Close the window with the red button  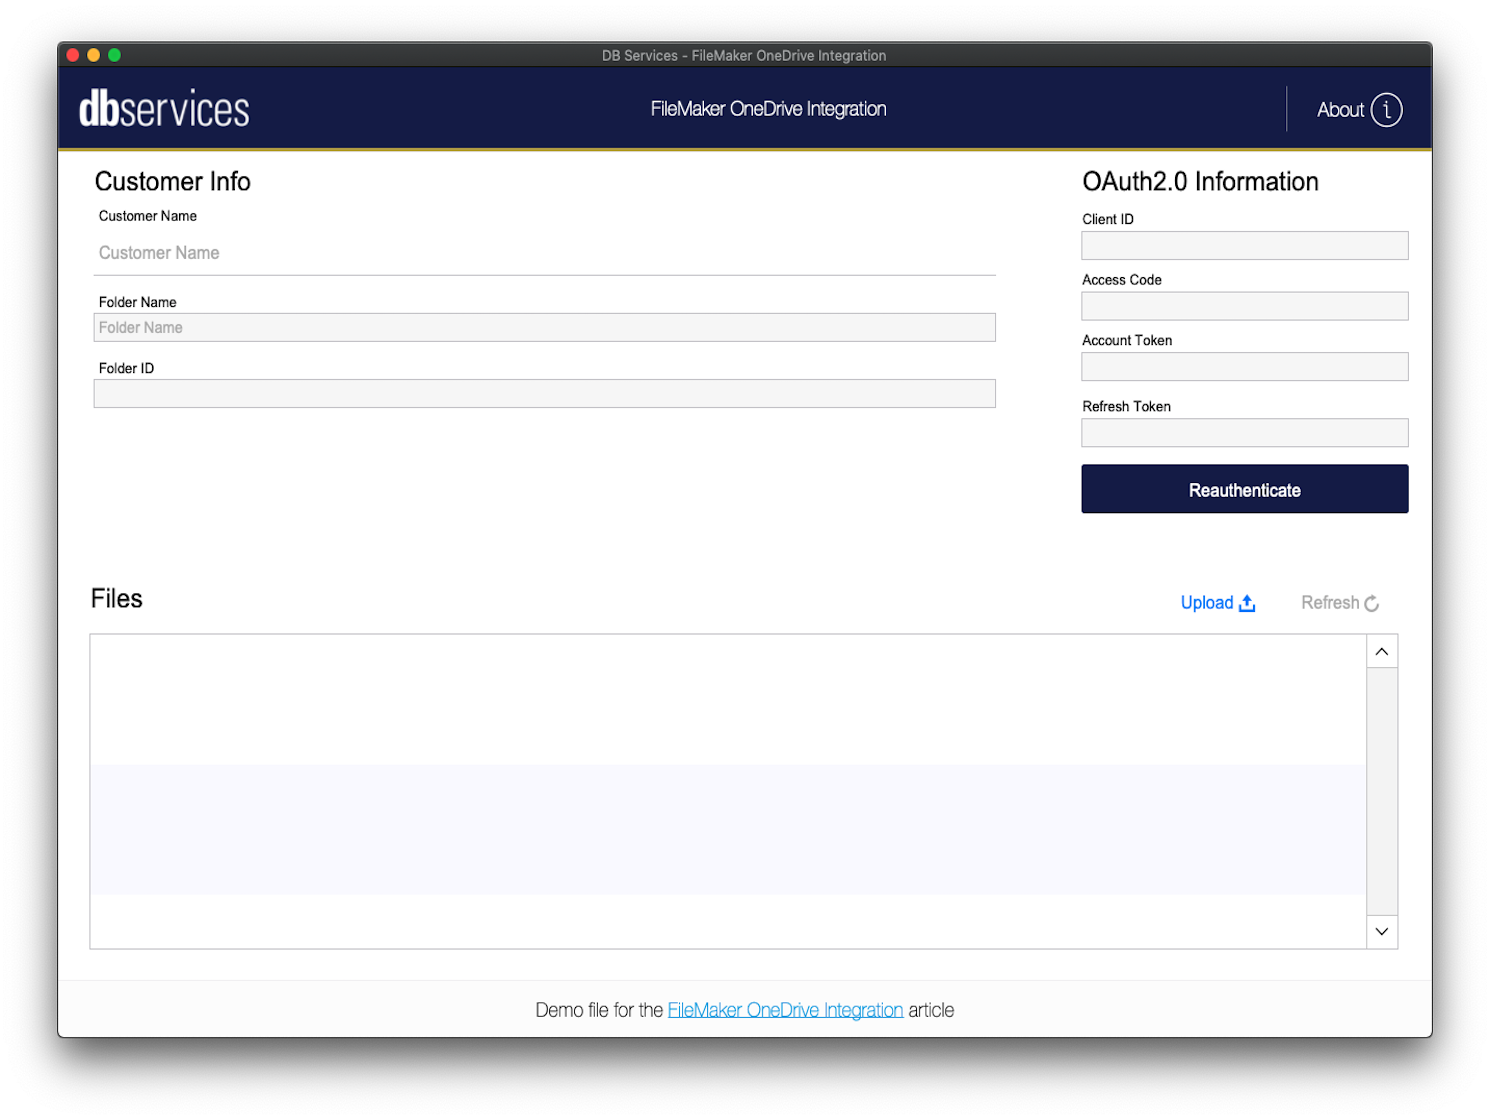(73, 55)
